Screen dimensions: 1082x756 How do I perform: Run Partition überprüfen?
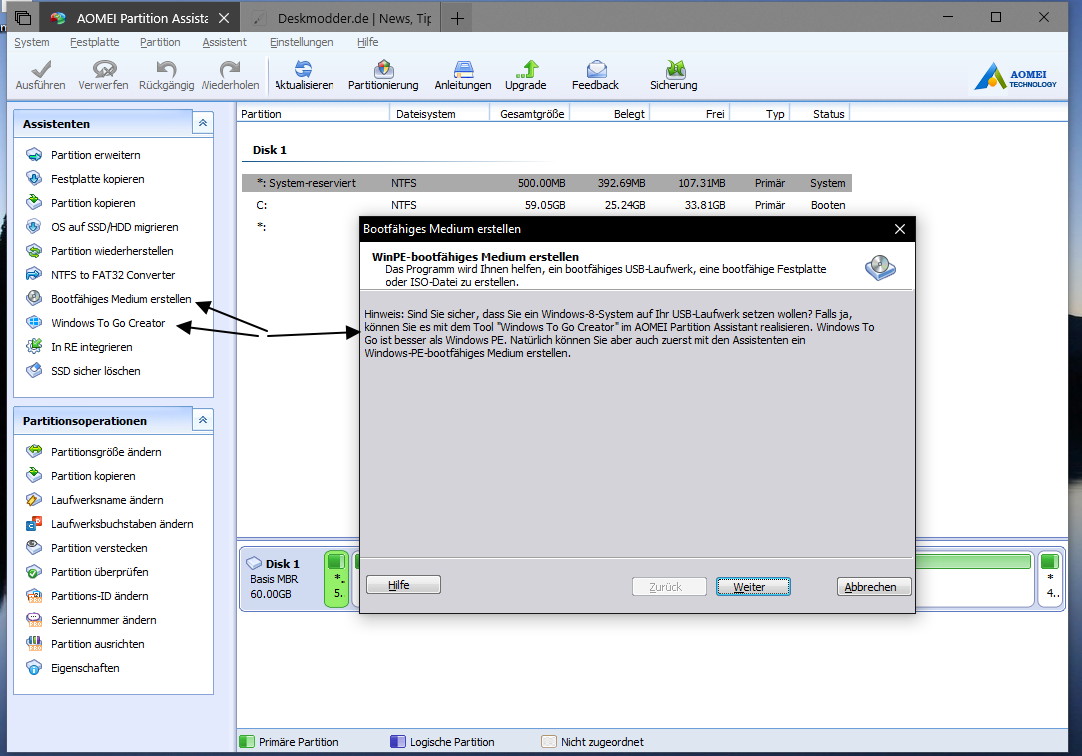tap(99, 572)
